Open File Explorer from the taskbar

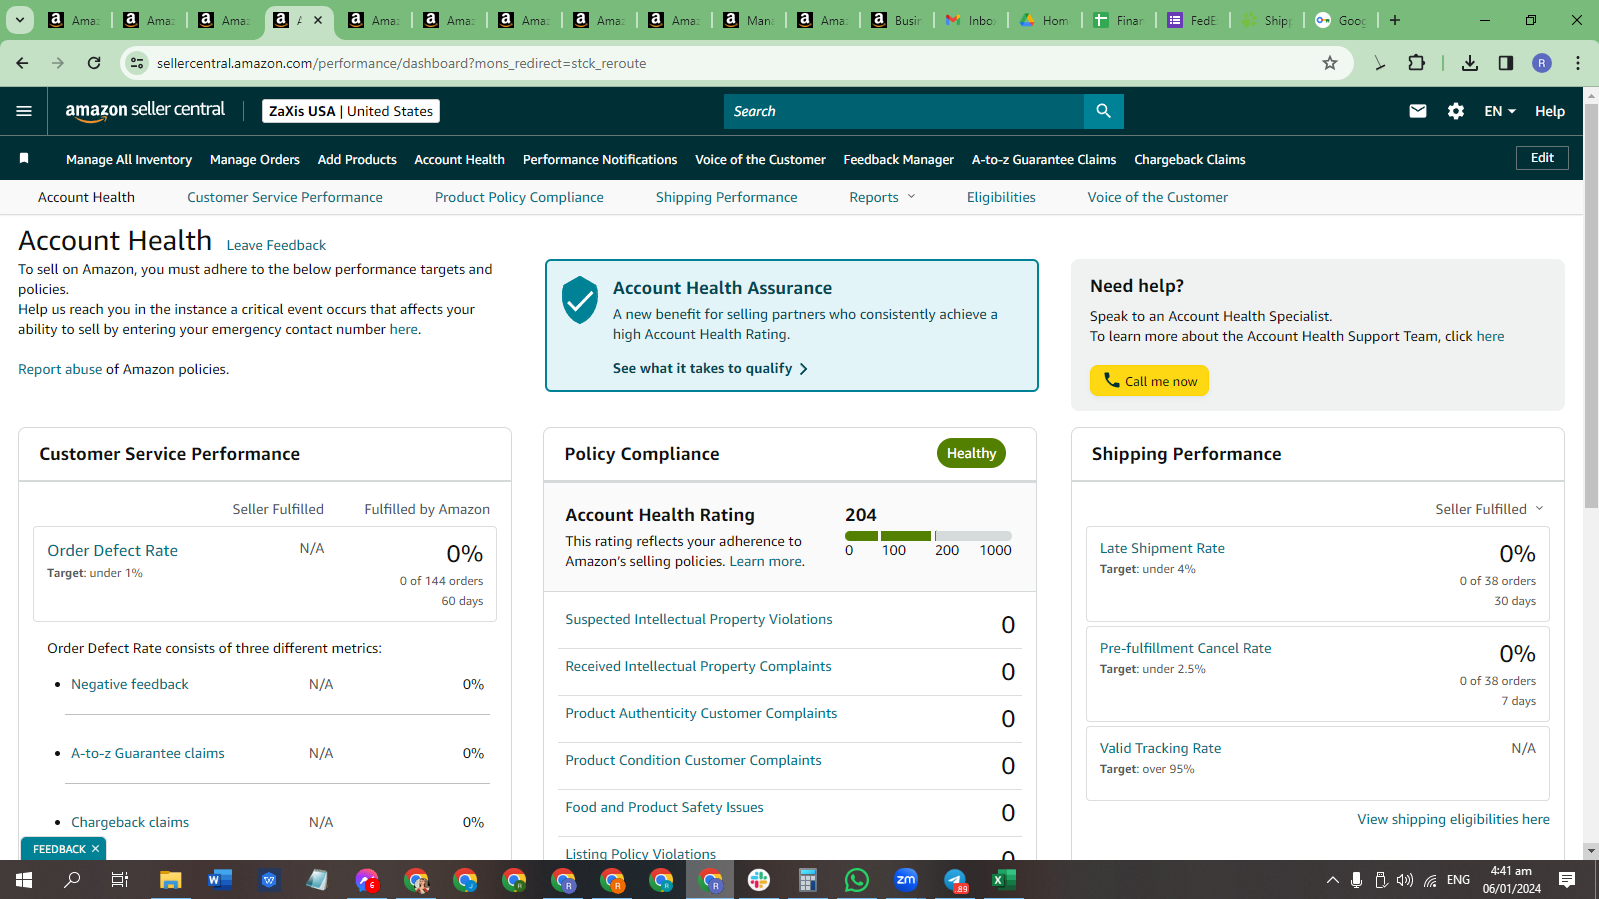coord(171,880)
